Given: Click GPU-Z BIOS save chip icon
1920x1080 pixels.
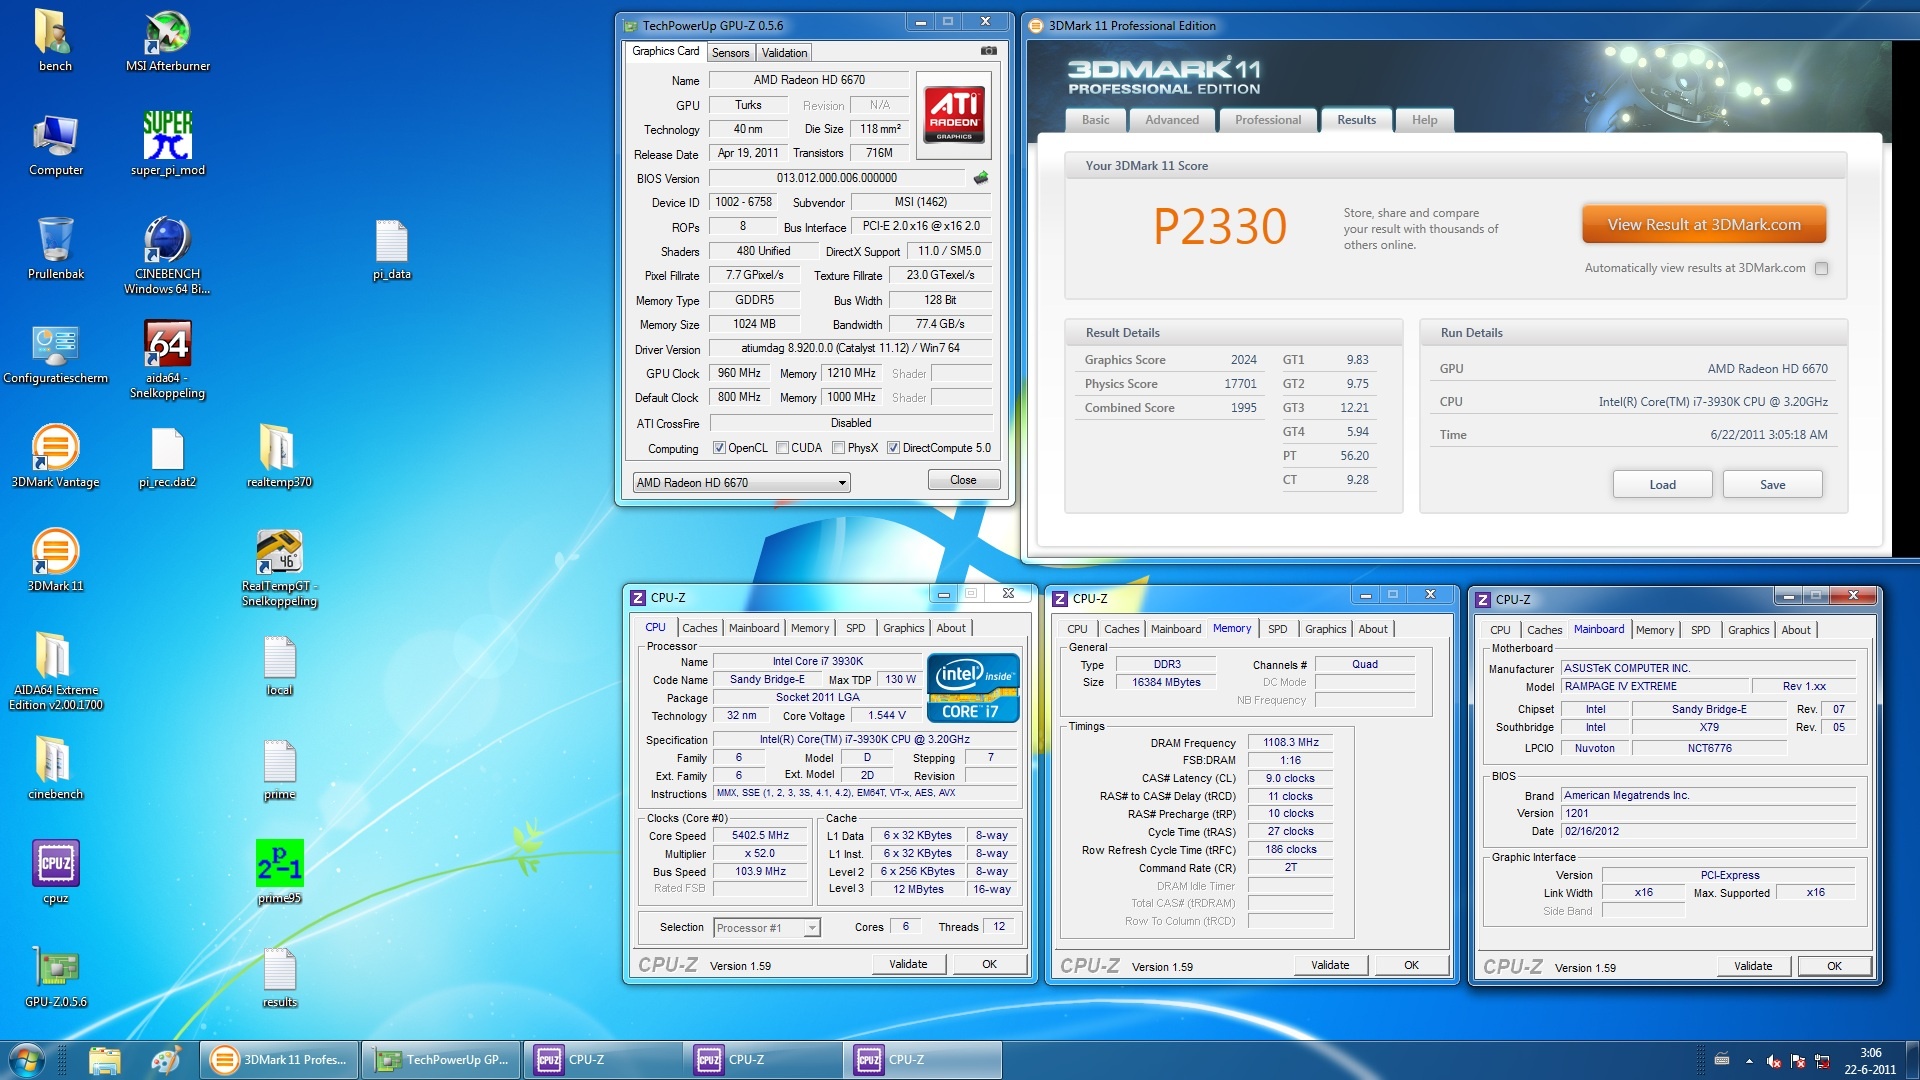Looking at the screenshot, I should [980, 178].
